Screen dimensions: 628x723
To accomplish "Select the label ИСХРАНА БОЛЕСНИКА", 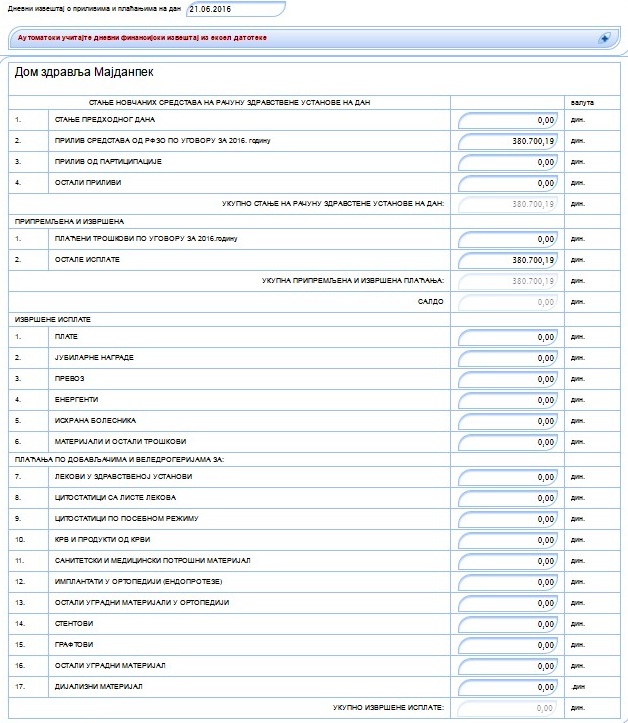I will [x=95, y=421].
